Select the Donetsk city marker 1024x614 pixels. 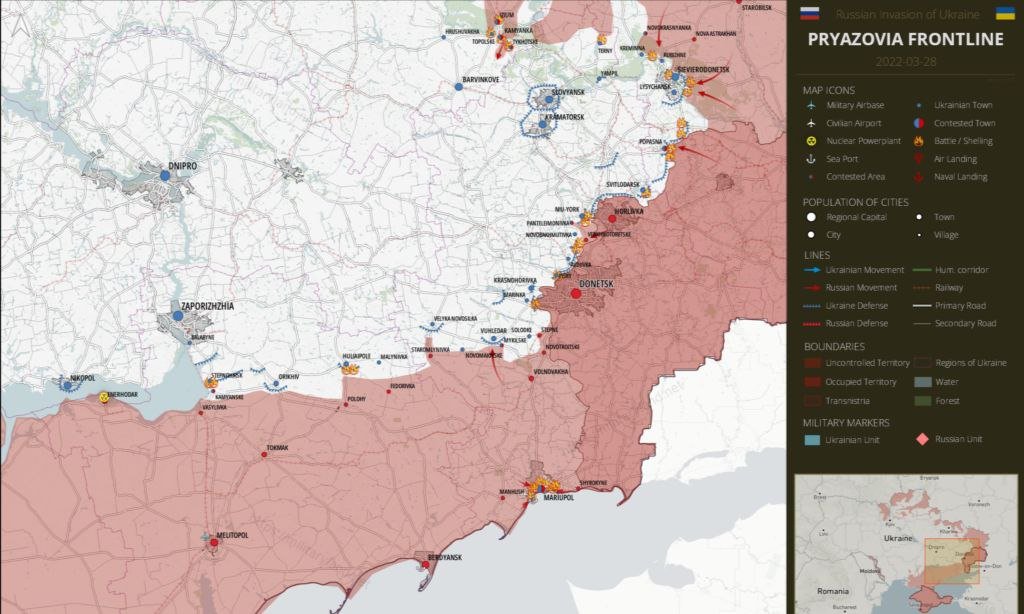(576, 294)
